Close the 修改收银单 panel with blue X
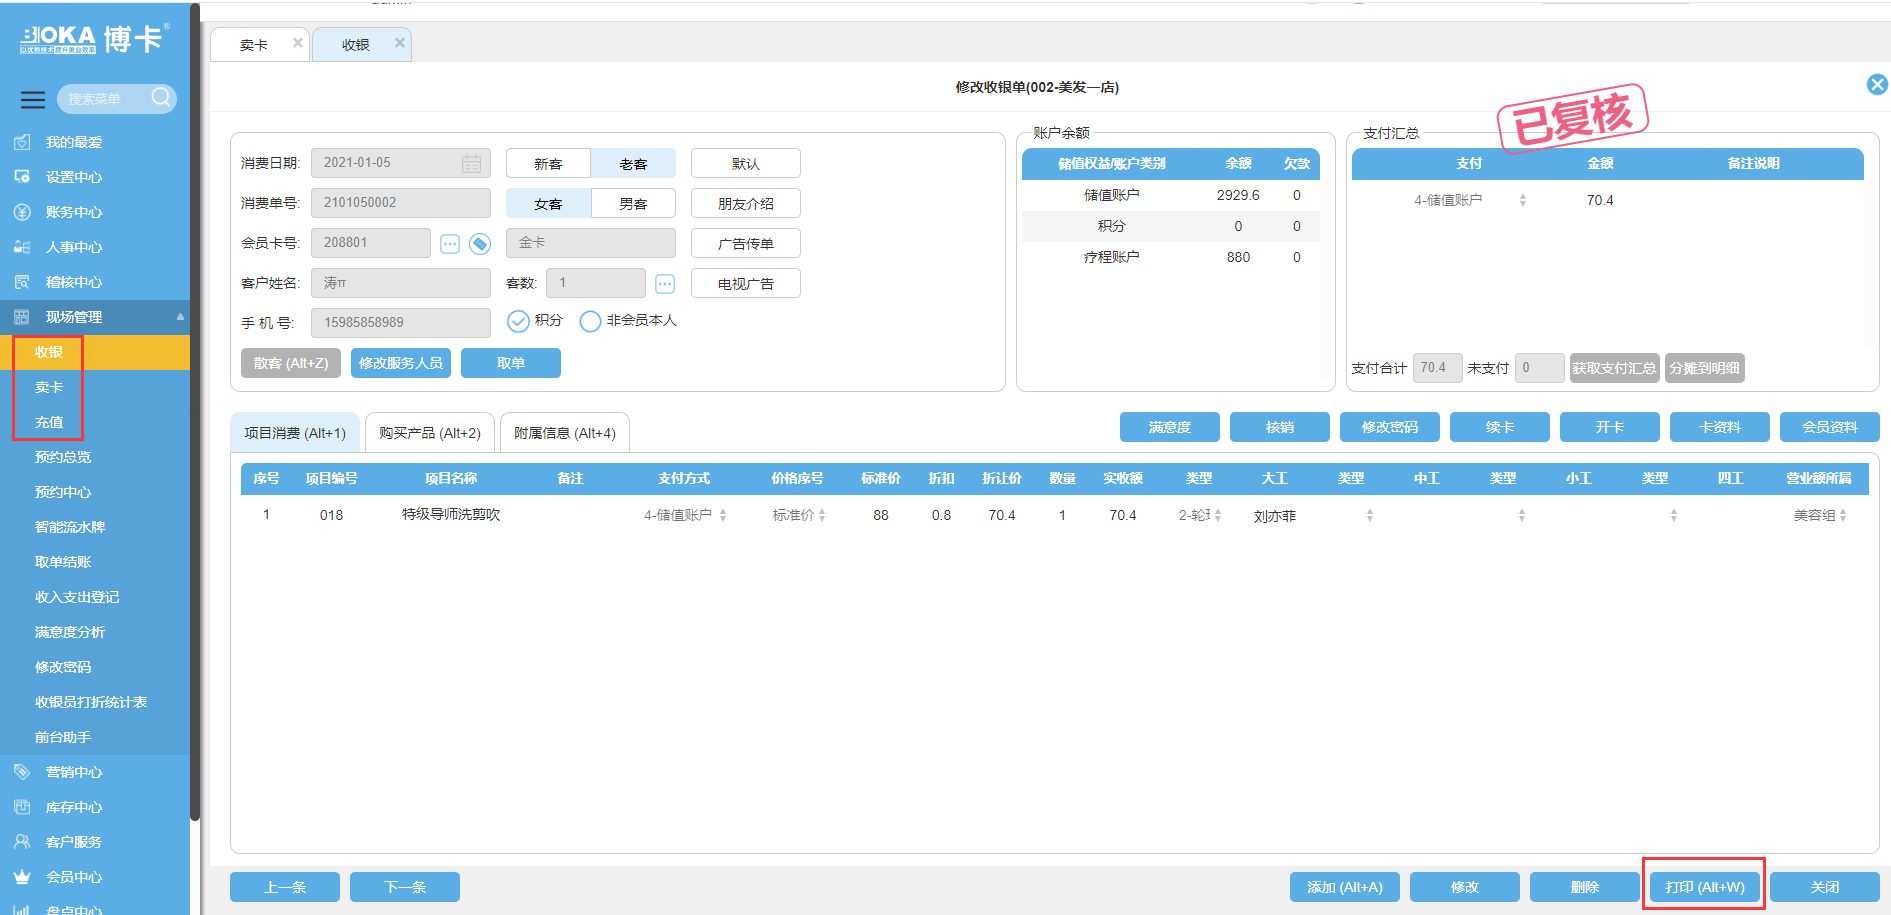1891x915 pixels. [1877, 85]
